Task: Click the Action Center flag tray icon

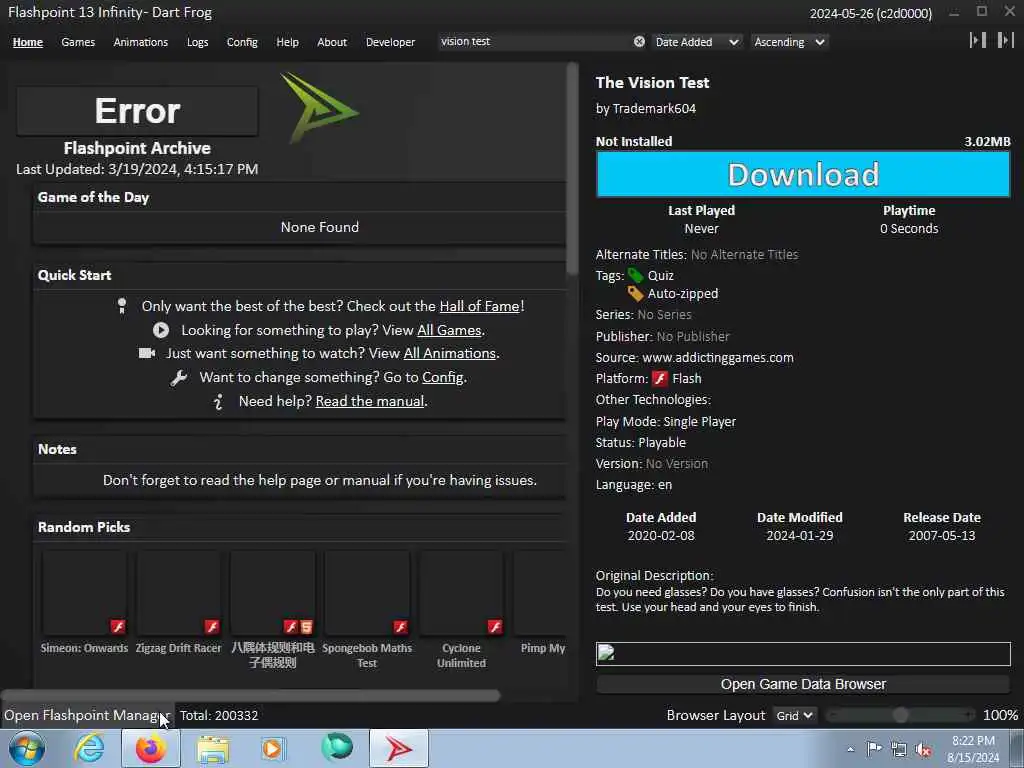Action: (874, 749)
